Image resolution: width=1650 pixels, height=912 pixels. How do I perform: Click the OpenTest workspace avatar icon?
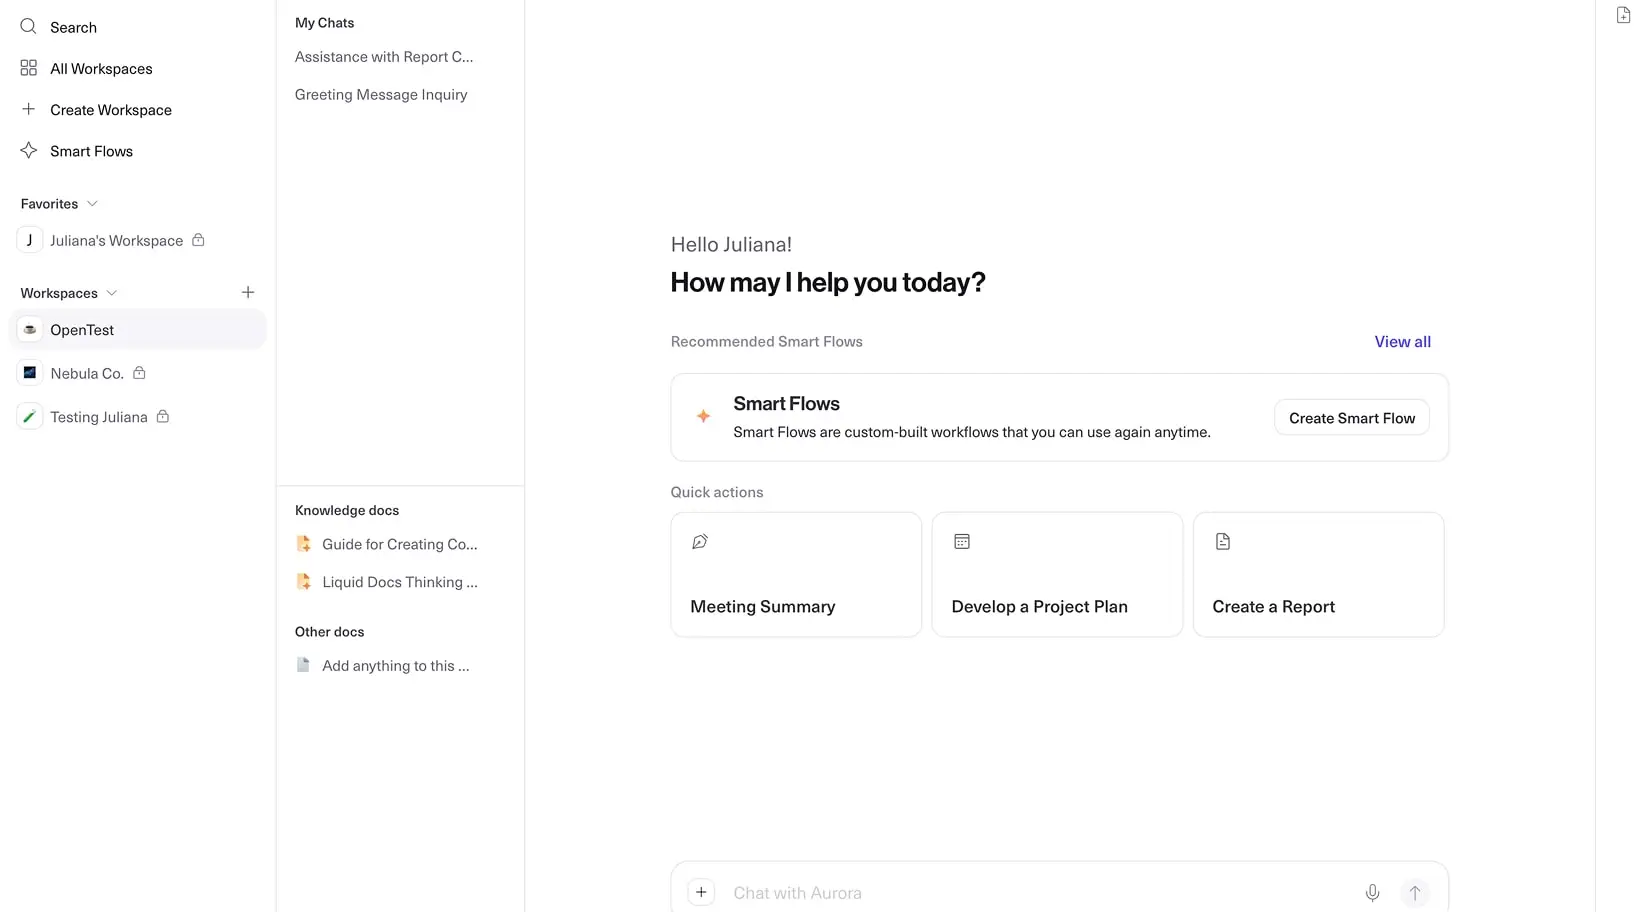pyautogui.click(x=29, y=329)
